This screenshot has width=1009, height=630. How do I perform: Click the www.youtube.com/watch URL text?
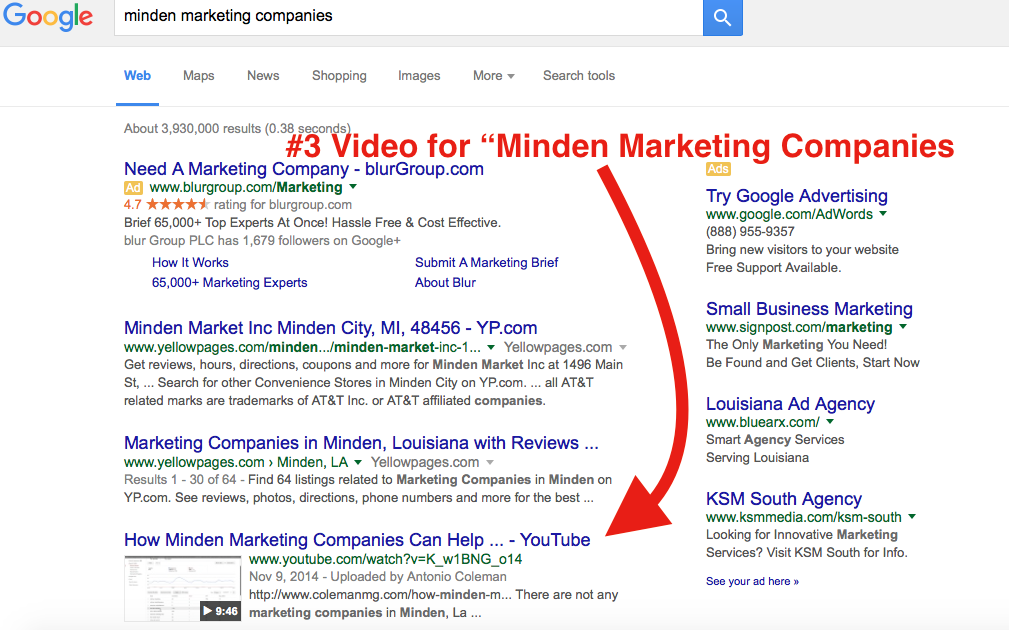point(385,559)
